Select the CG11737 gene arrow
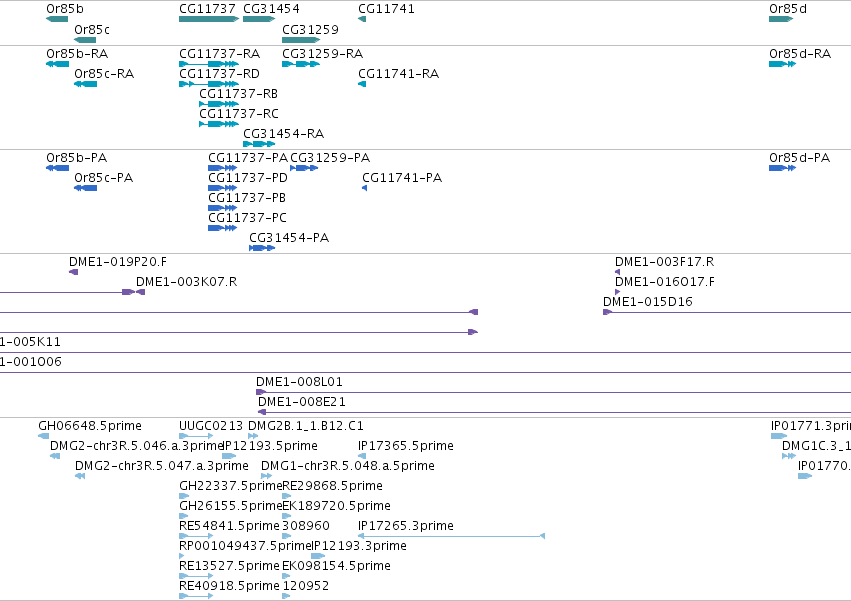The width and height of the screenshot is (851, 601). point(209,19)
